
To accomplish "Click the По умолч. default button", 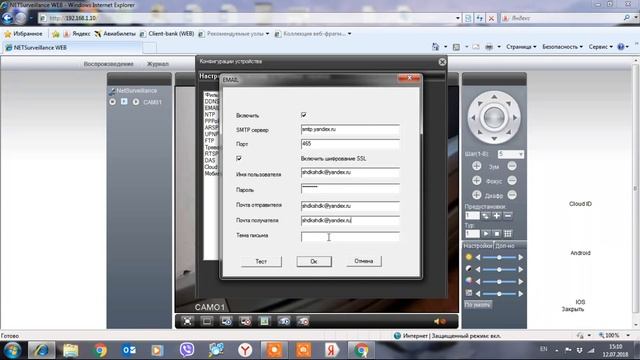I will [478, 305].
